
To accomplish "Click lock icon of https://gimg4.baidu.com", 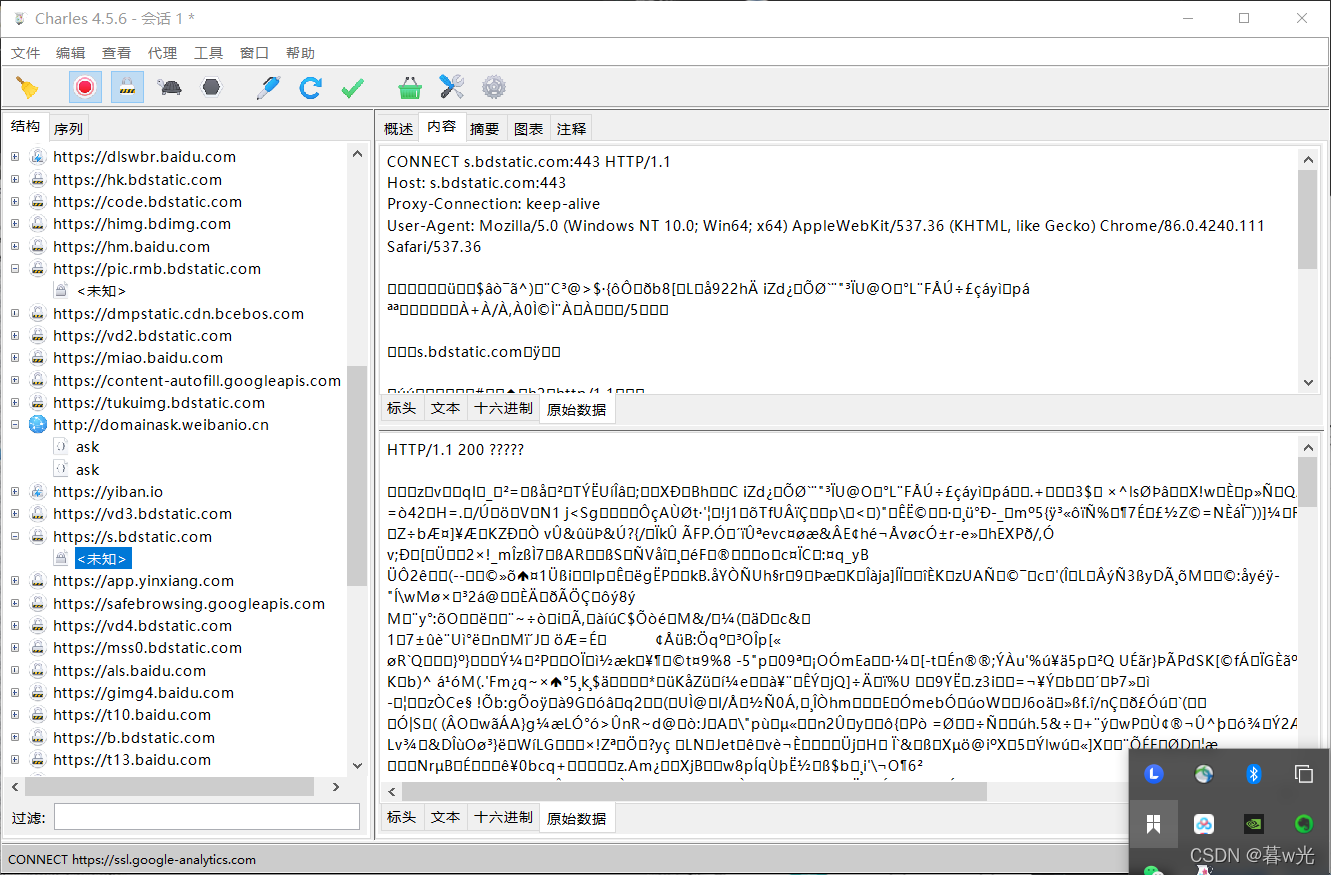I will tap(38, 692).
